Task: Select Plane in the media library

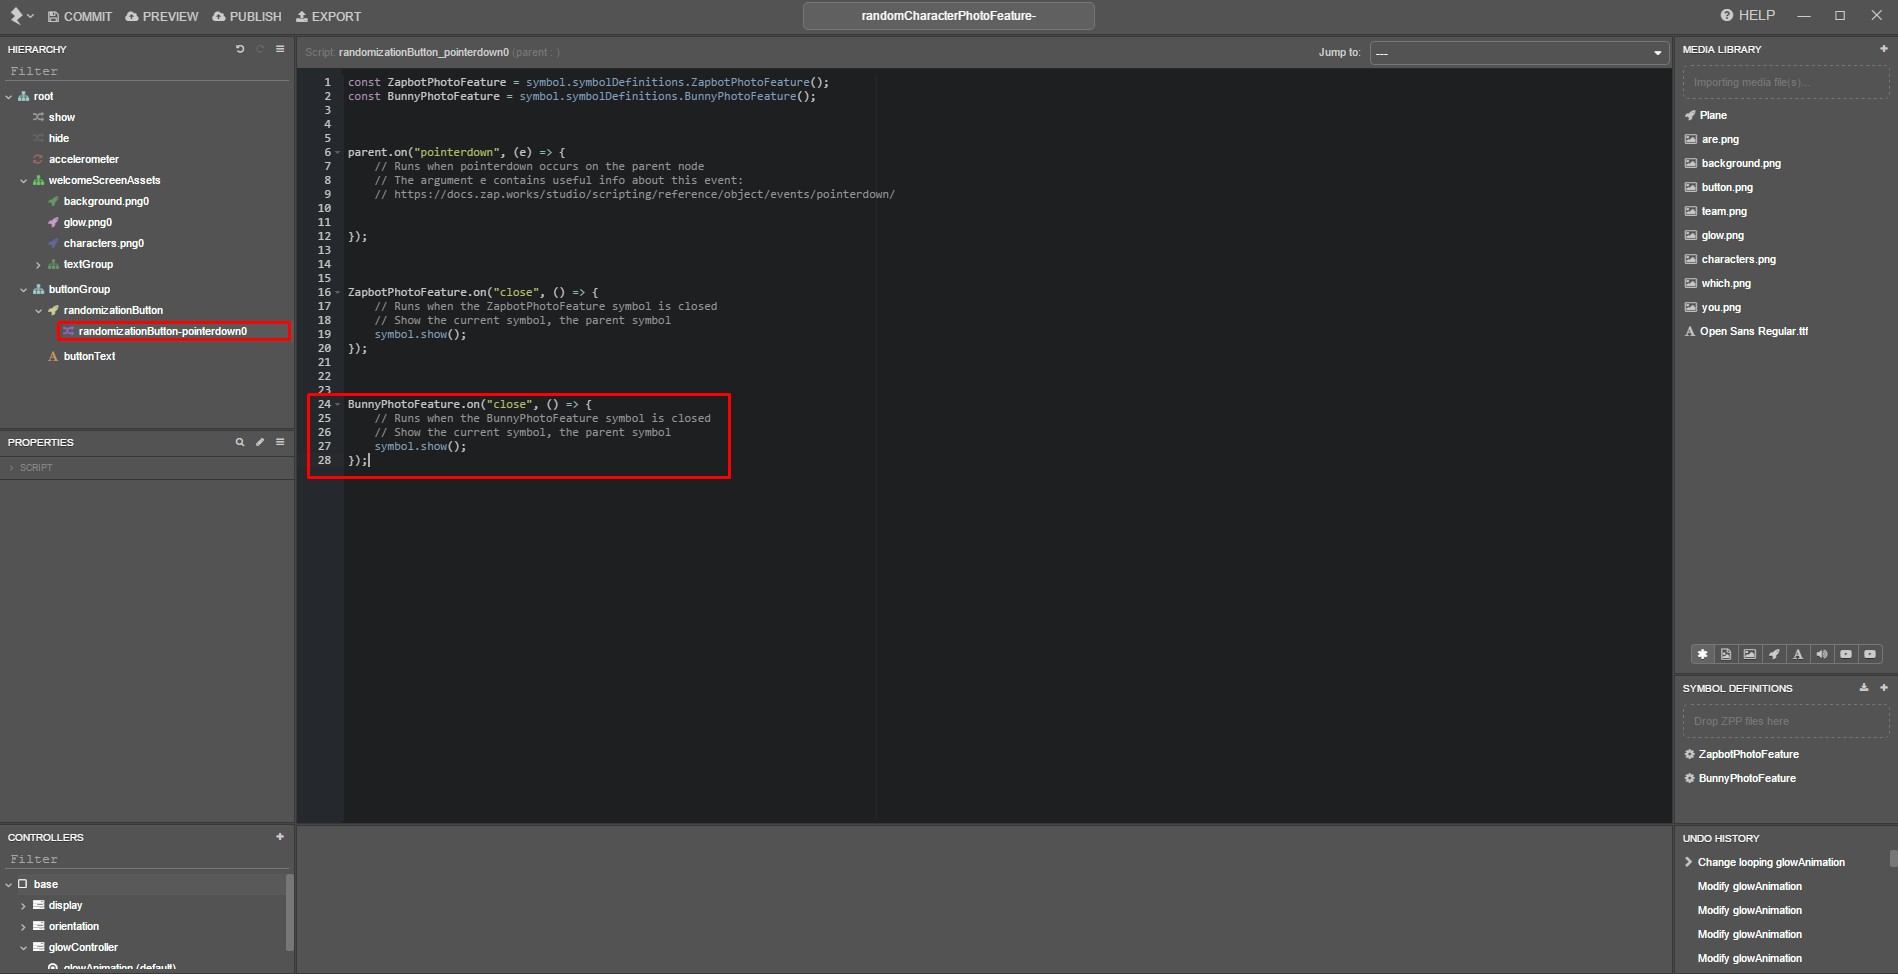Action: click(1713, 115)
